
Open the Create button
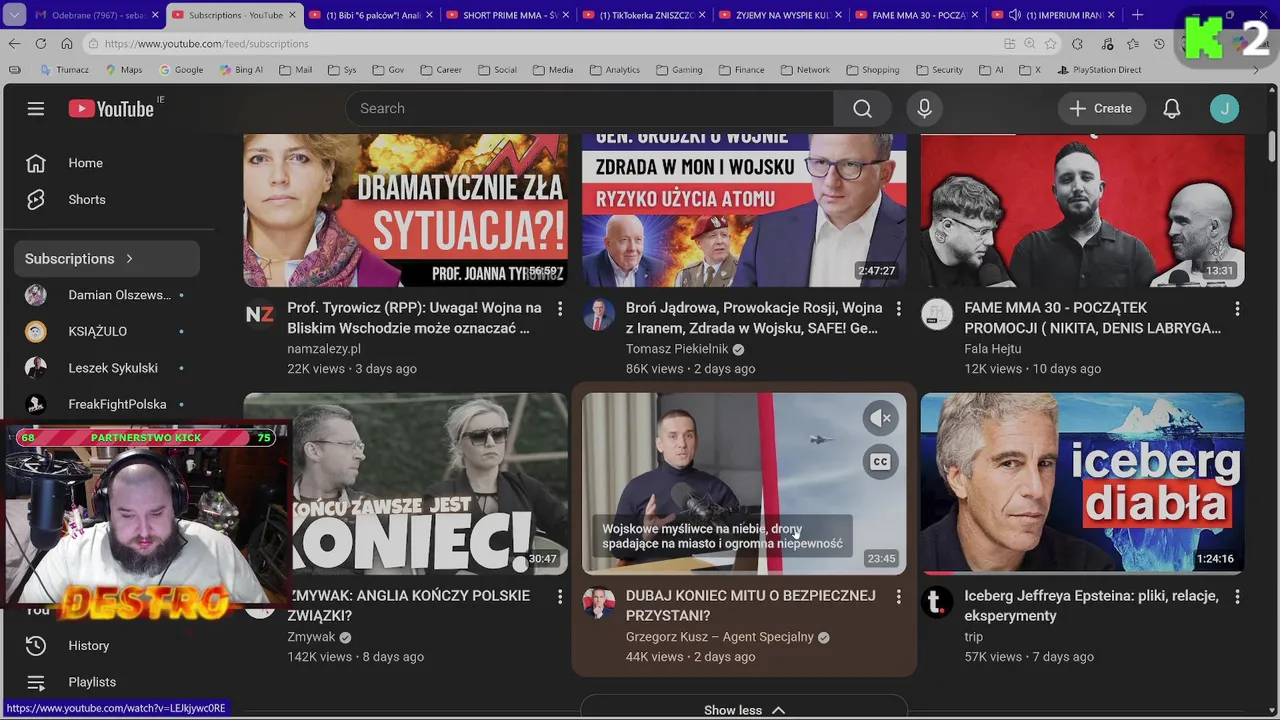[x=1101, y=108]
